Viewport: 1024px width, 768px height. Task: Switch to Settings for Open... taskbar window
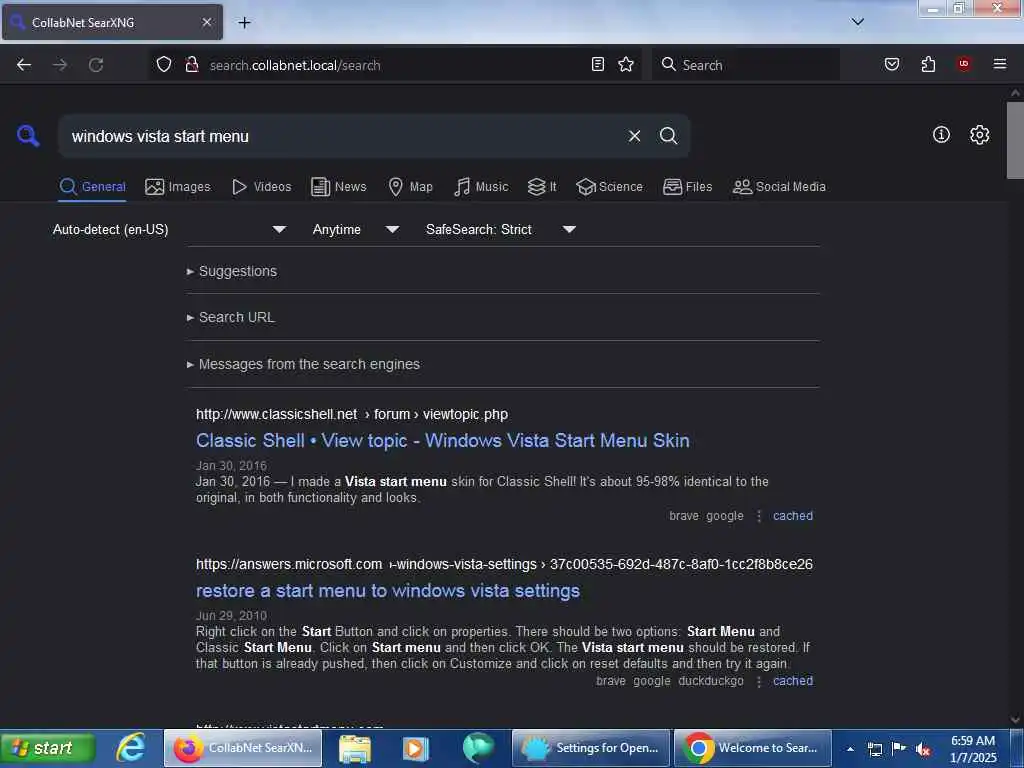pyautogui.click(x=591, y=748)
